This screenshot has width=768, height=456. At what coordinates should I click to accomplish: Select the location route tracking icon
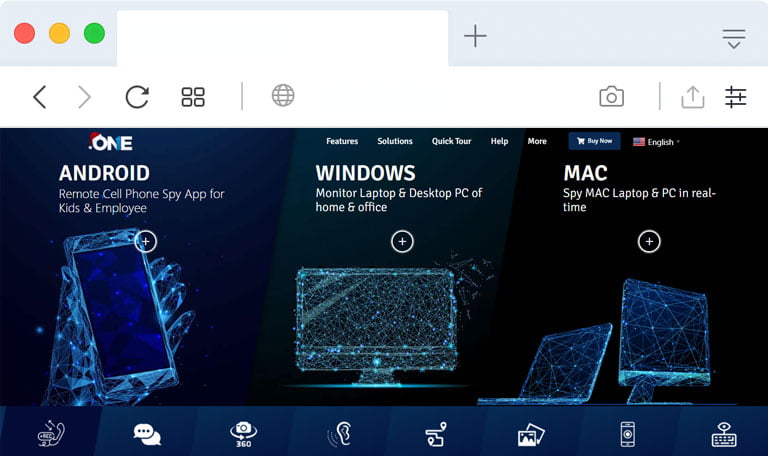pos(435,434)
